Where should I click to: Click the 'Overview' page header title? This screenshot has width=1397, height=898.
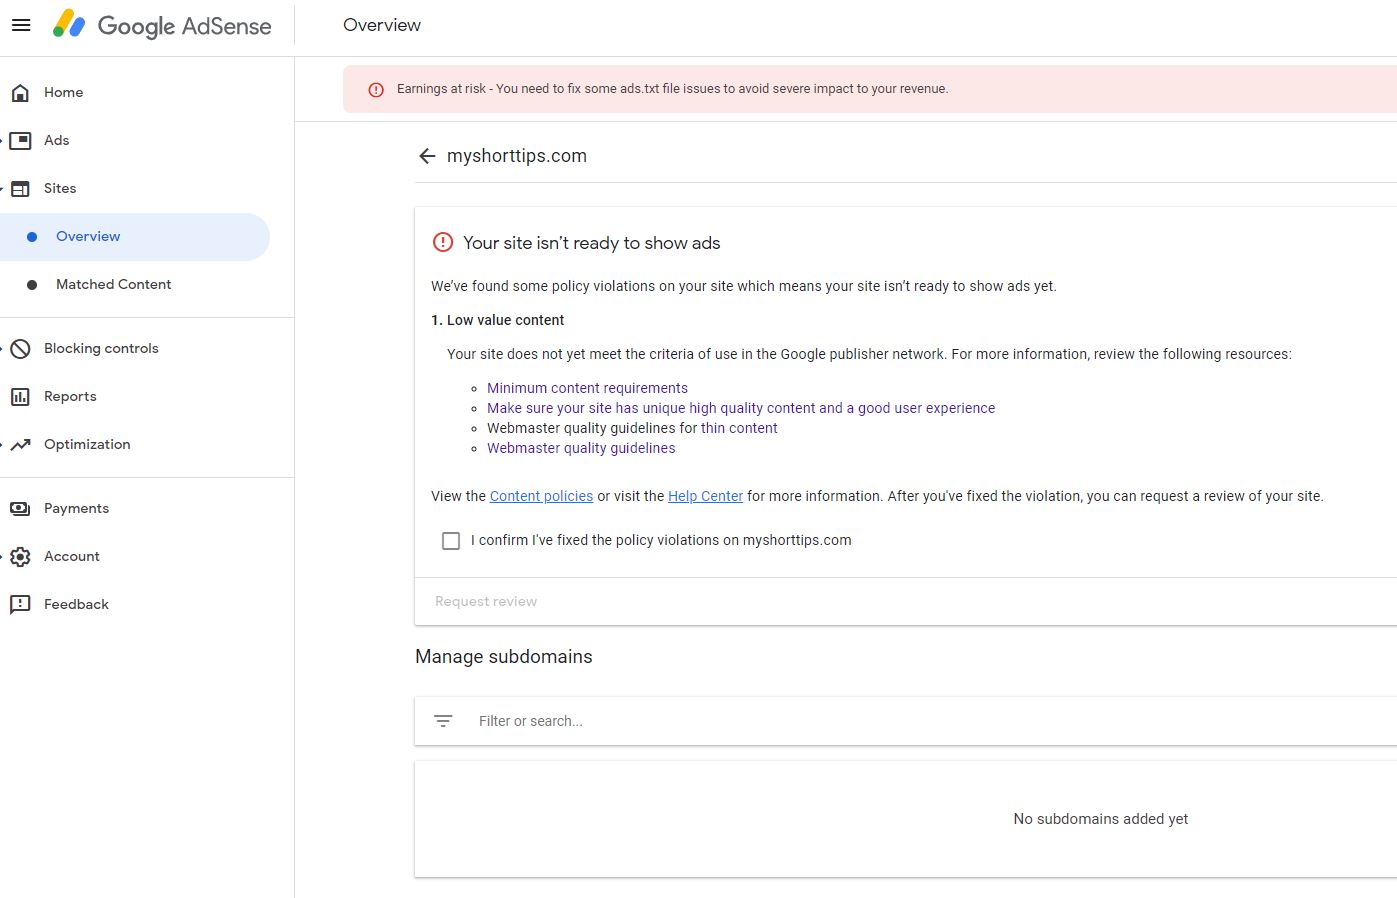pos(382,25)
